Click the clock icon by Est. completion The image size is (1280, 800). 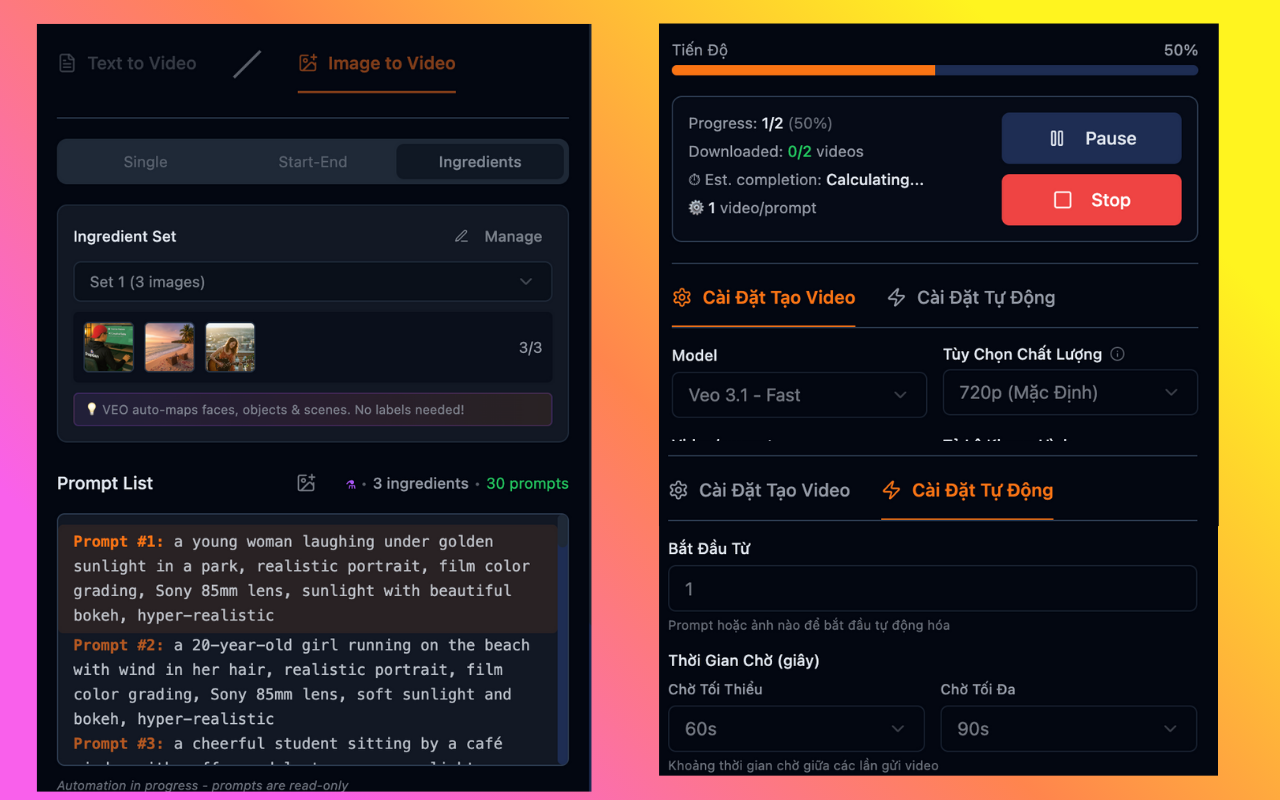point(695,180)
